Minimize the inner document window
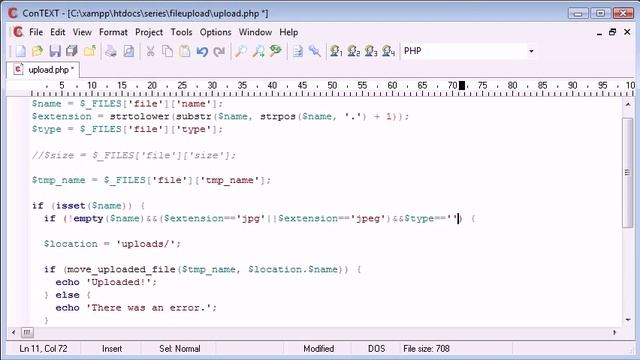This screenshot has height=360, width=640. pyautogui.click(x=599, y=32)
